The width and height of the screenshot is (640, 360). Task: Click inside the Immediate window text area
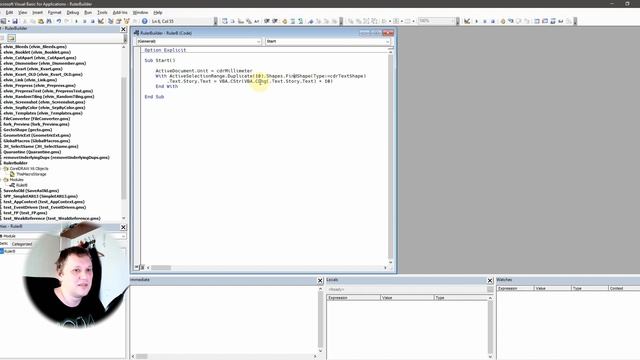224,318
